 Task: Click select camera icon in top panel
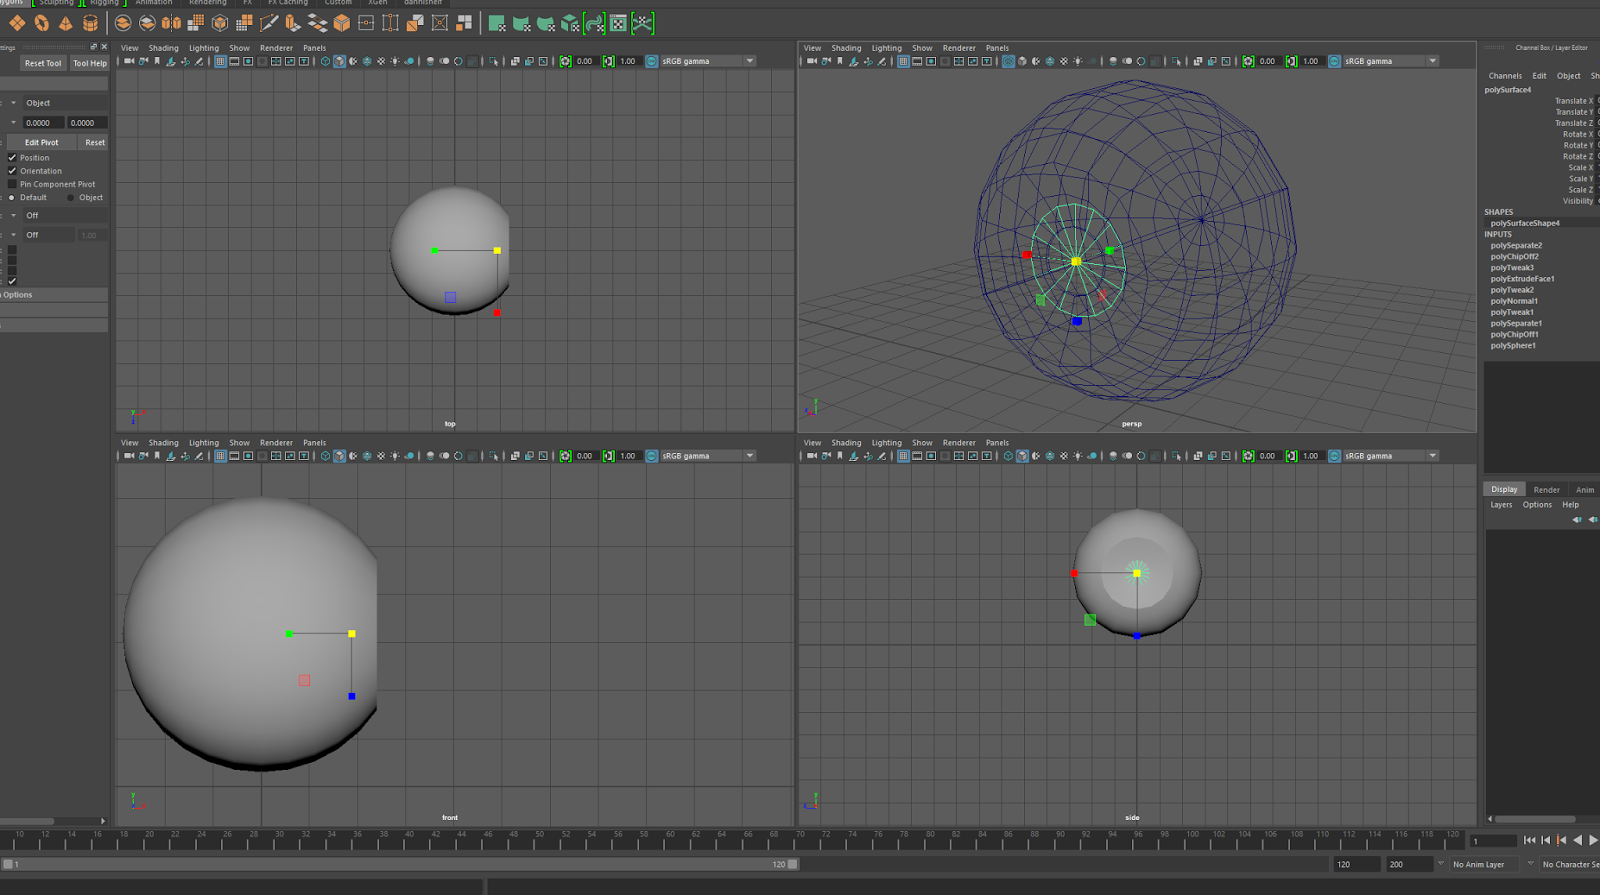tap(129, 61)
